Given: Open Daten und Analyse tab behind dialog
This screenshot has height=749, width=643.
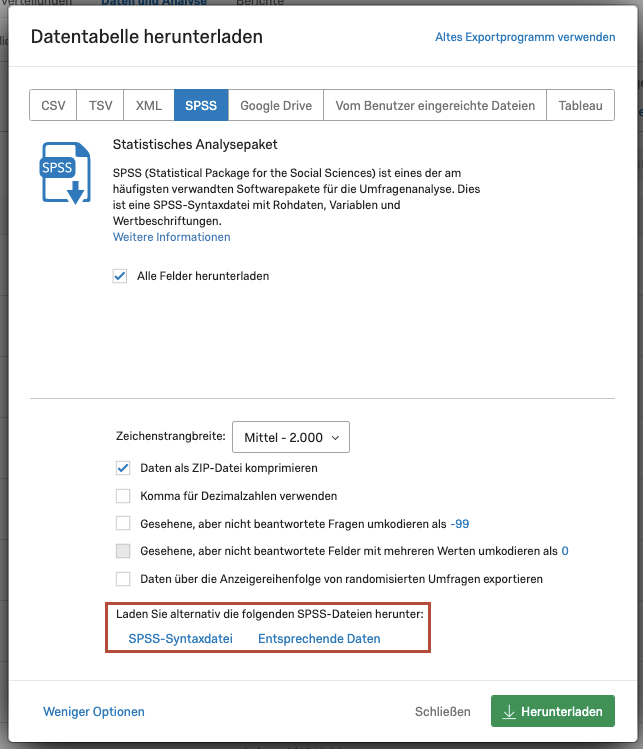Looking at the screenshot, I should pos(154,2).
